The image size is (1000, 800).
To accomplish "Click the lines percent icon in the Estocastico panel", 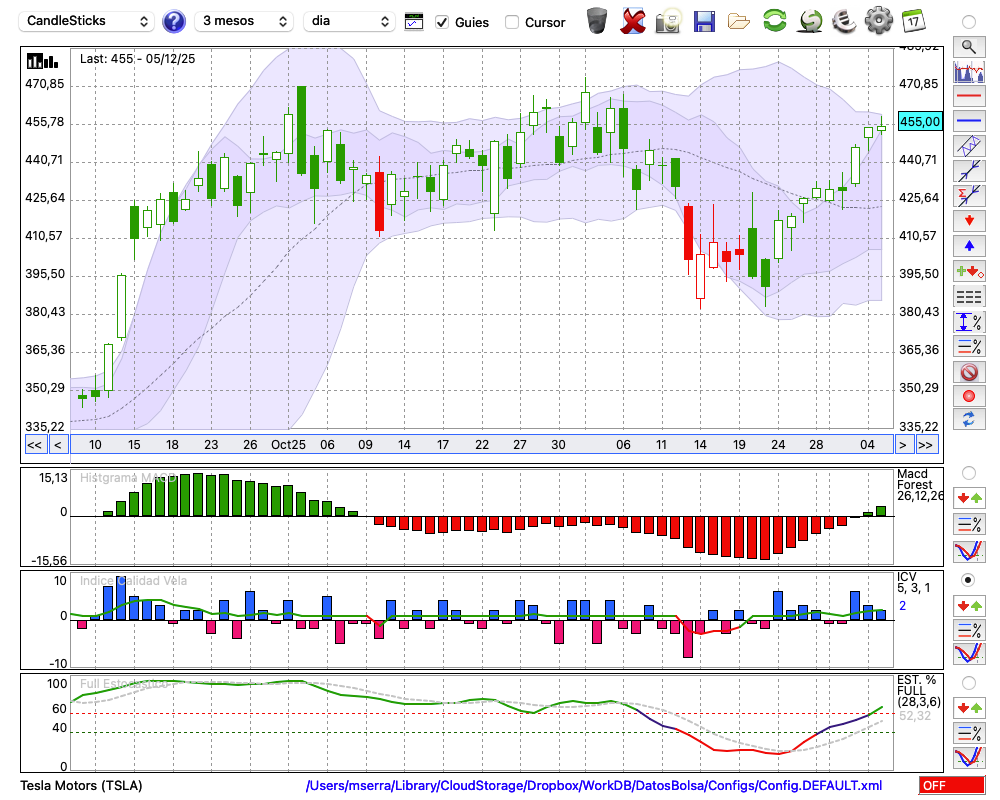I will (x=969, y=733).
